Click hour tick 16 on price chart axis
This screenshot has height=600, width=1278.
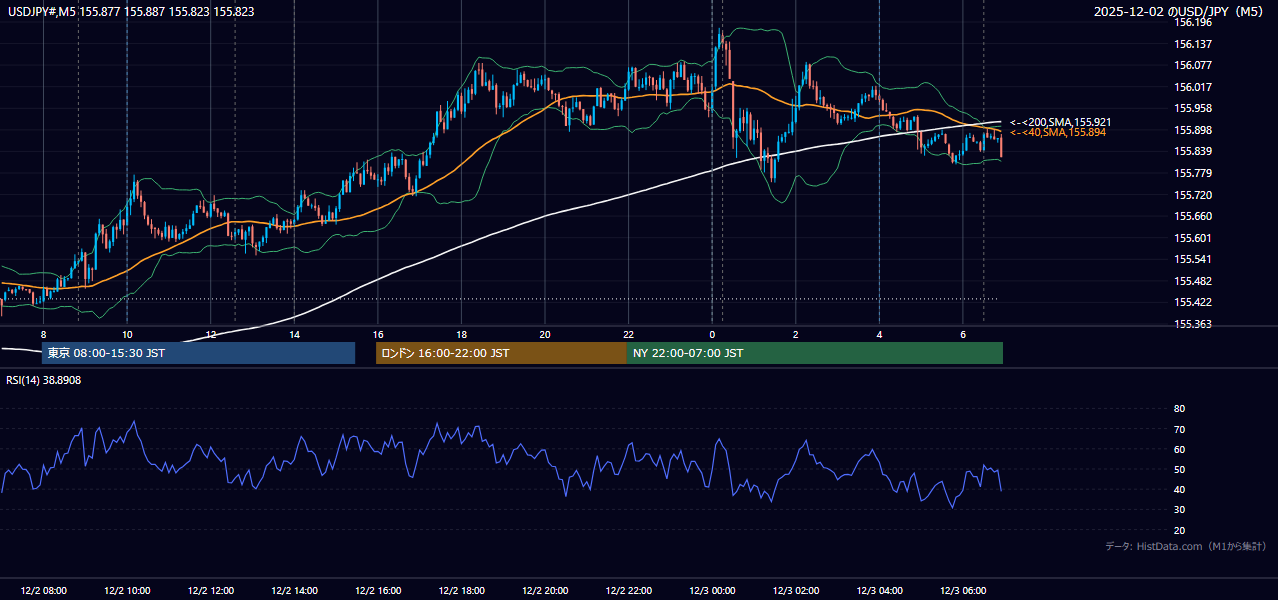pos(378,334)
